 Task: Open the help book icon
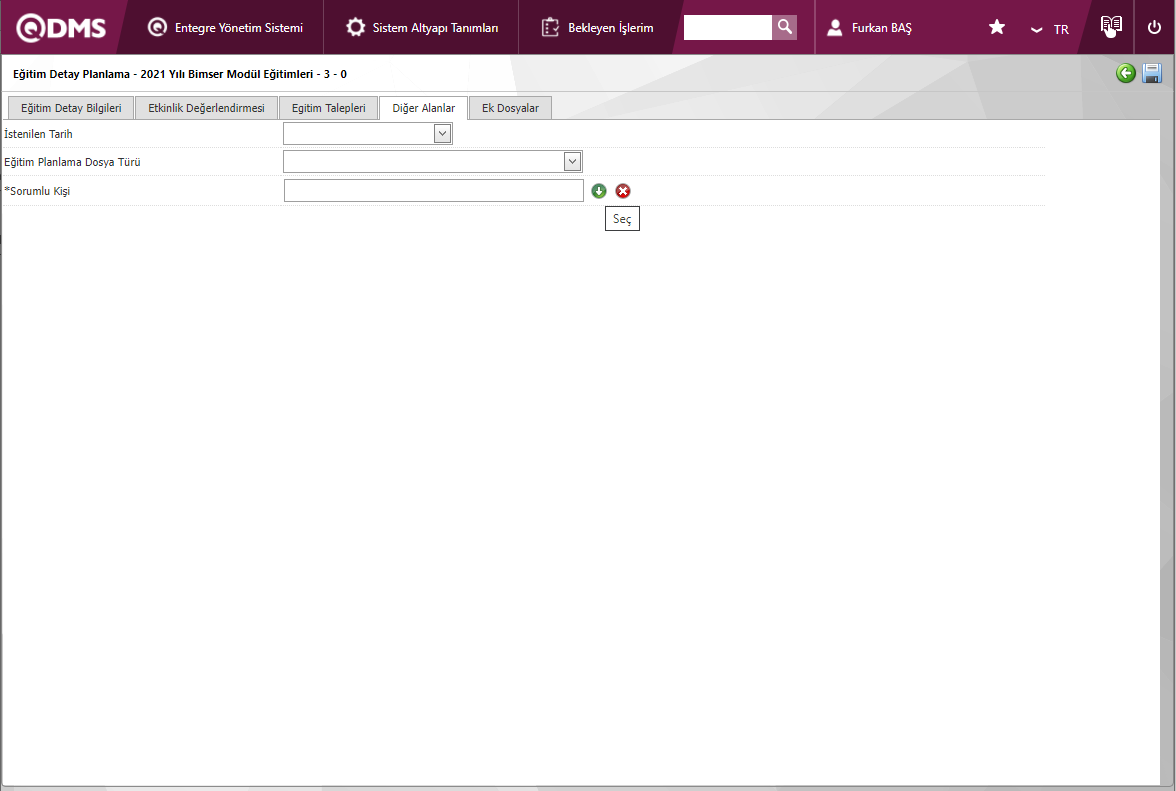point(1111,27)
